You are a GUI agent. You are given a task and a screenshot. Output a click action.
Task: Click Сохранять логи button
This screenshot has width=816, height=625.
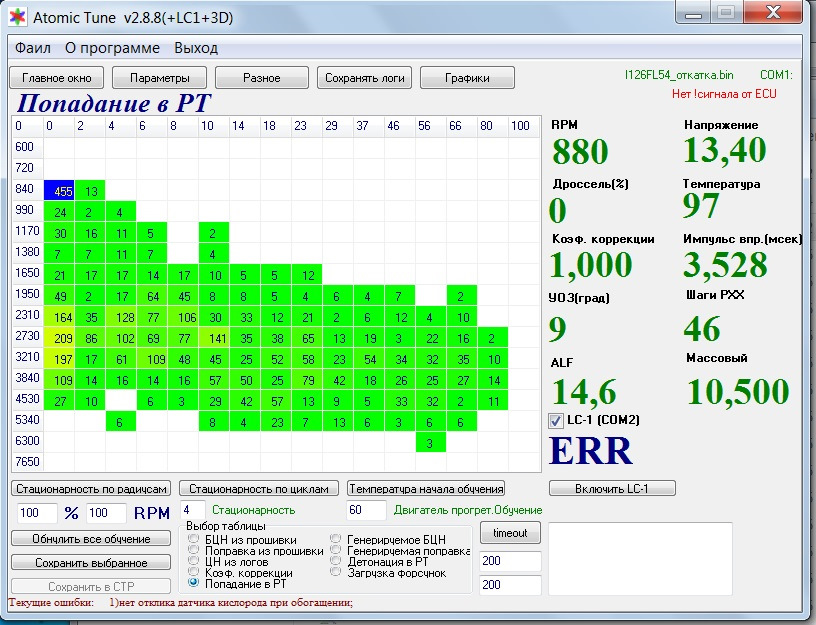coord(365,78)
